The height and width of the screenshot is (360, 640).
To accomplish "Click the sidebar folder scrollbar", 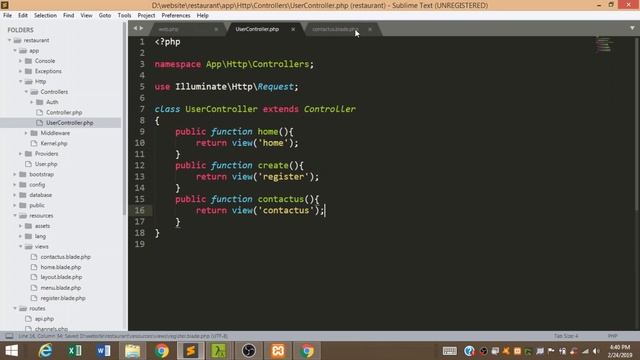I will tap(124, 118).
